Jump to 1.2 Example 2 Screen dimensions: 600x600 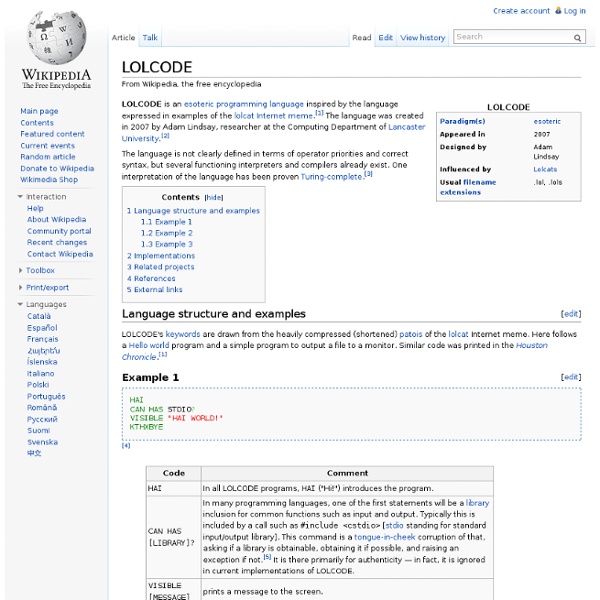(166, 233)
